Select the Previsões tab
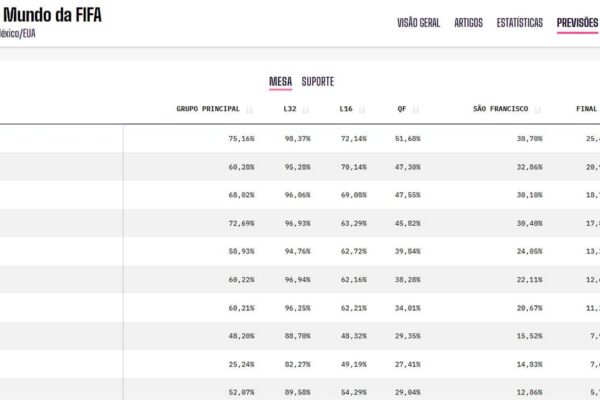The height and width of the screenshot is (400, 600). point(577,23)
